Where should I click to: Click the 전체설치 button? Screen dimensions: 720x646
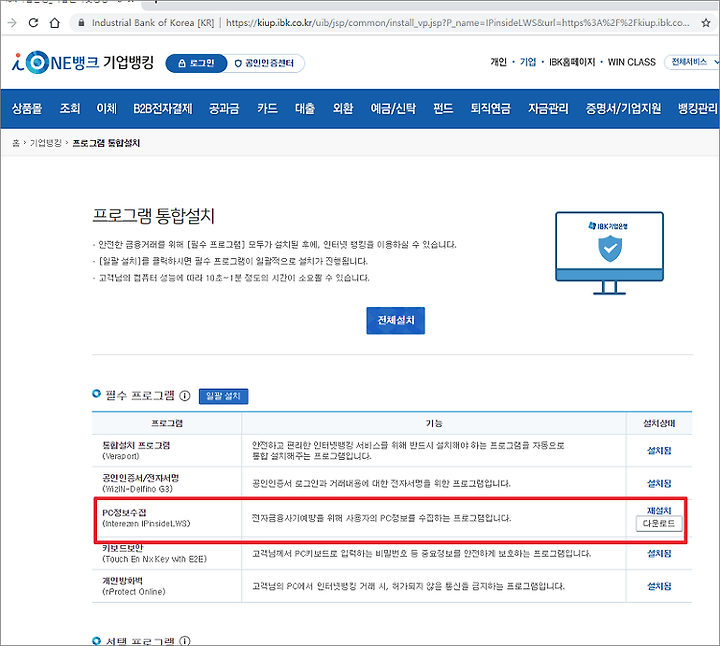[395, 320]
